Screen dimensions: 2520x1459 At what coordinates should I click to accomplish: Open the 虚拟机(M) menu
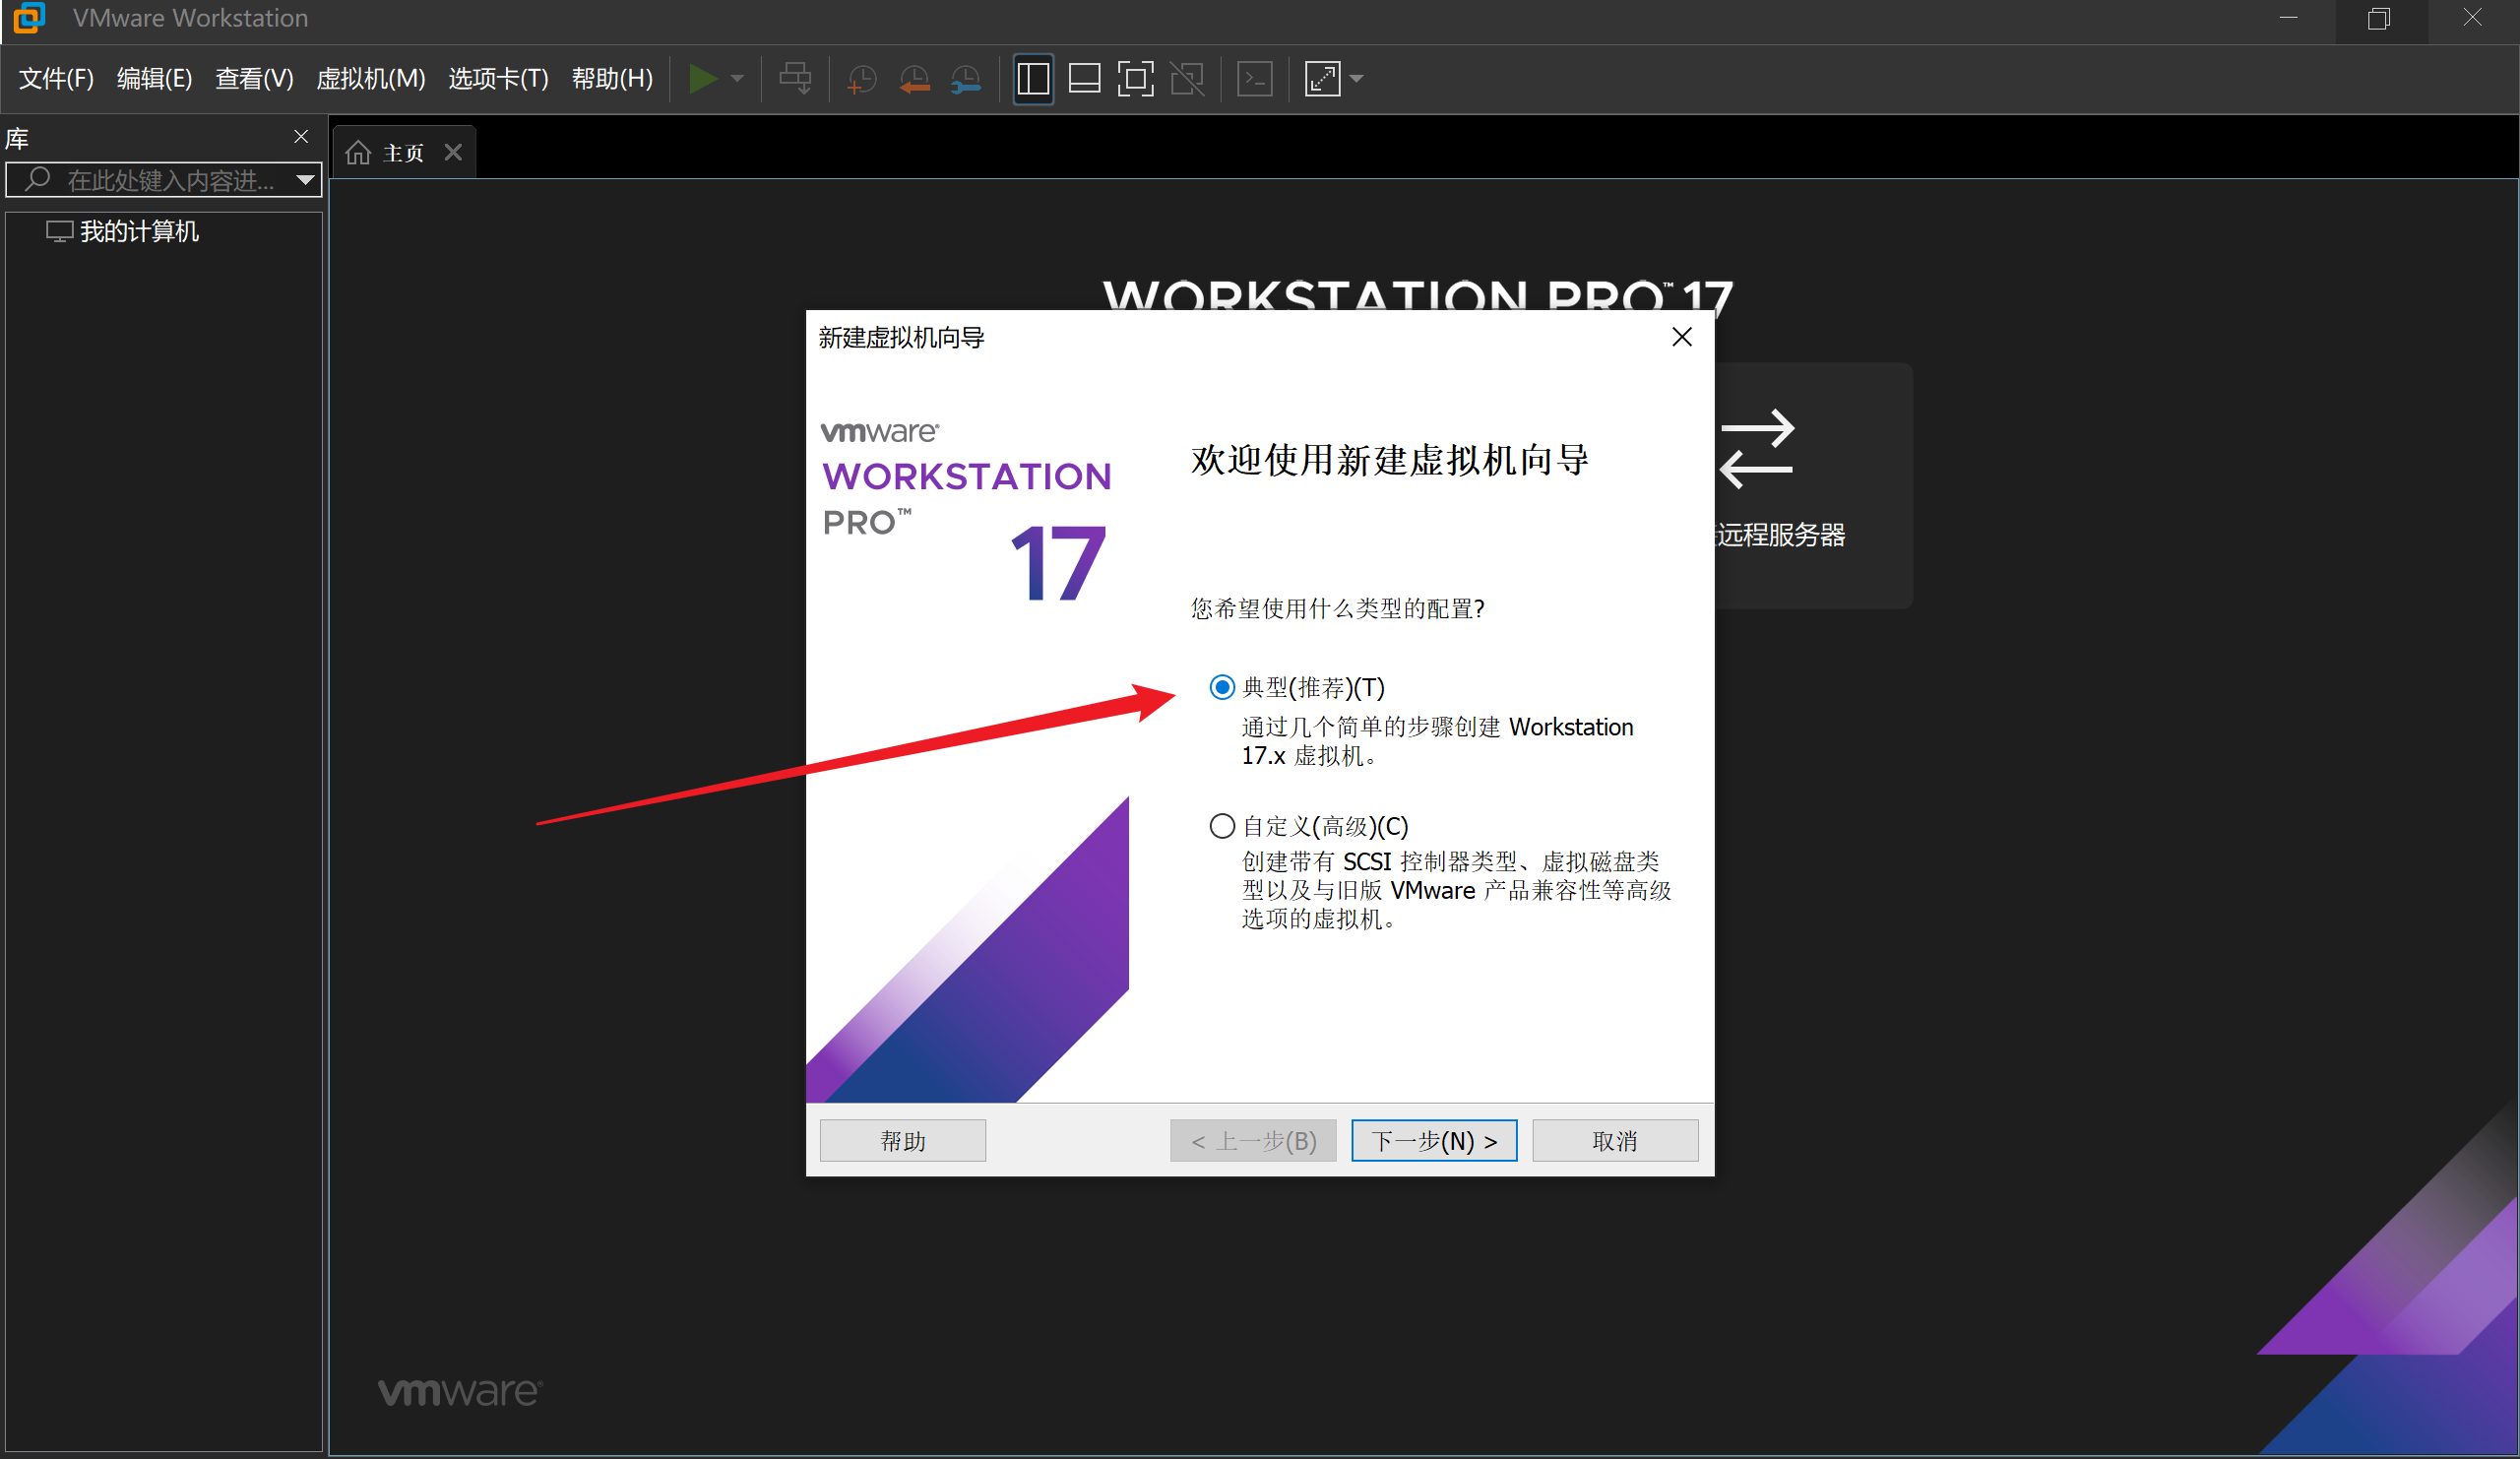click(x=370, y=79)
